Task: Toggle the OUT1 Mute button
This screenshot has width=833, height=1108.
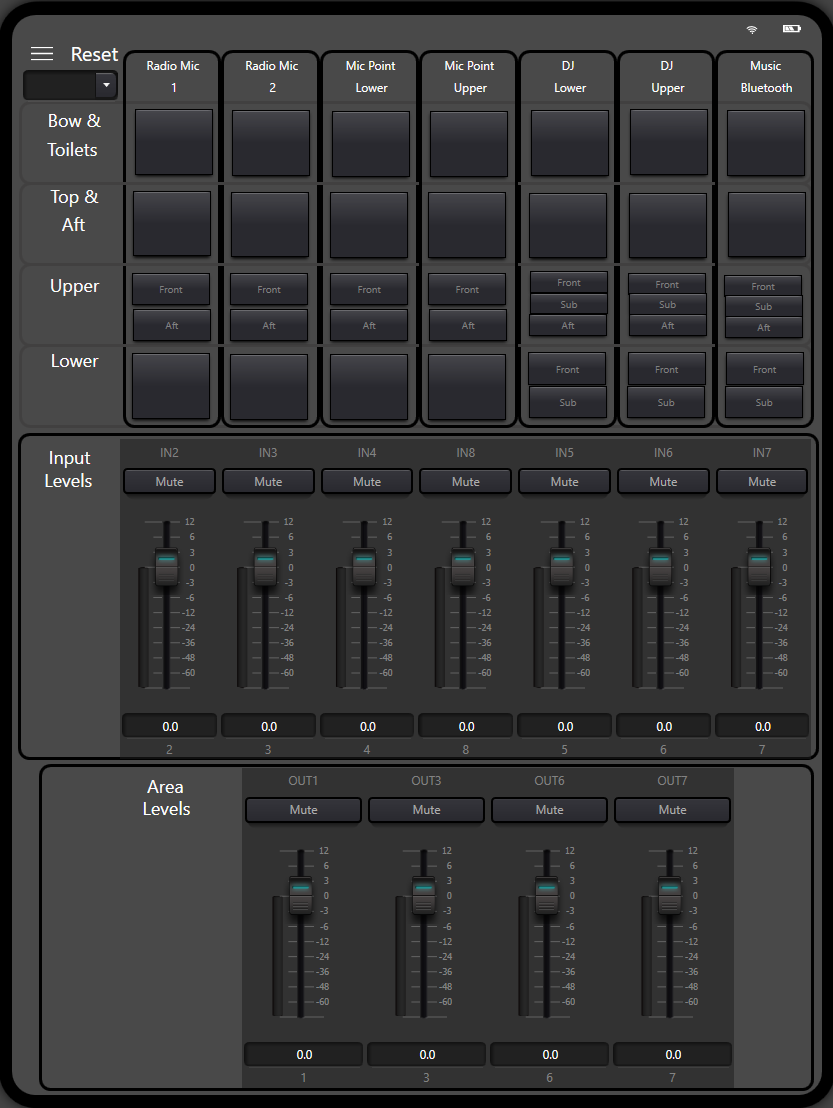Action: (303, 810)
